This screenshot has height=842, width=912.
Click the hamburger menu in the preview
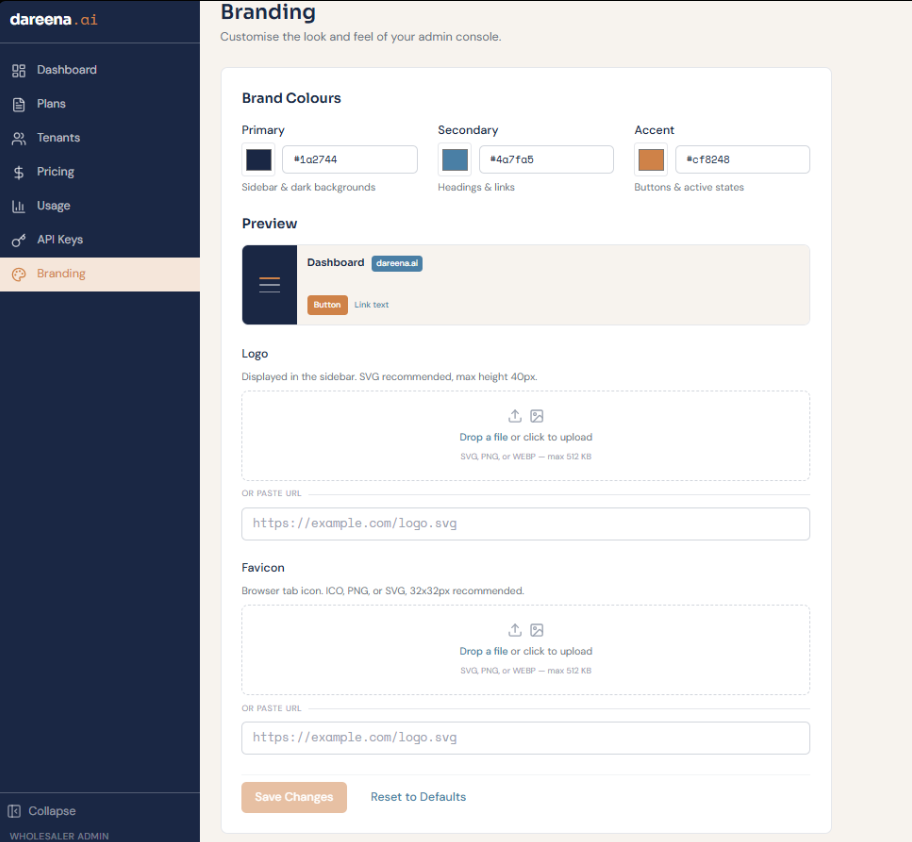pos(269,285)
